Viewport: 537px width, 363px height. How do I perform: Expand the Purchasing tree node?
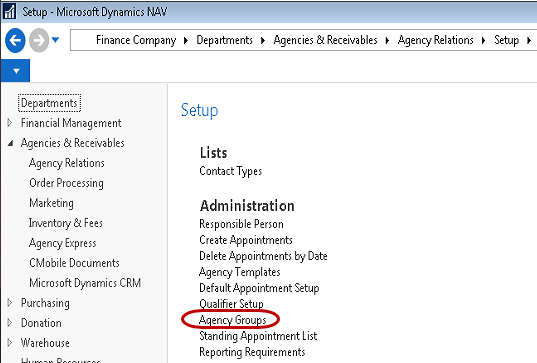click(10, 302)
